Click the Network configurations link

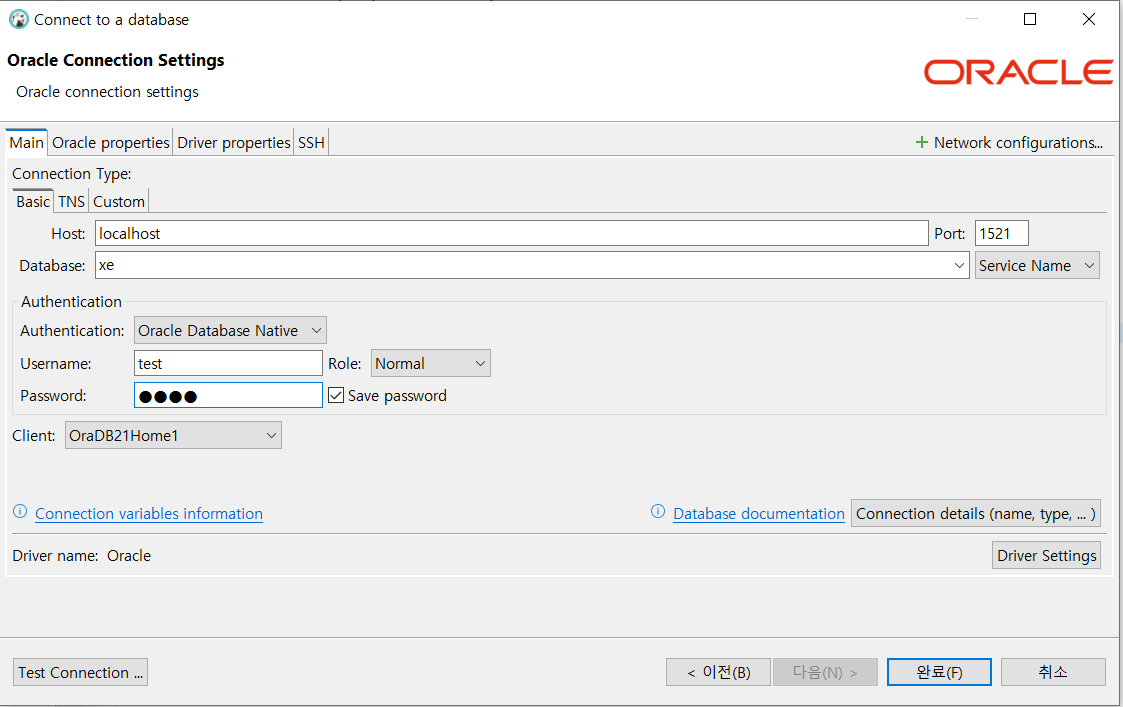pos(1018,143)
